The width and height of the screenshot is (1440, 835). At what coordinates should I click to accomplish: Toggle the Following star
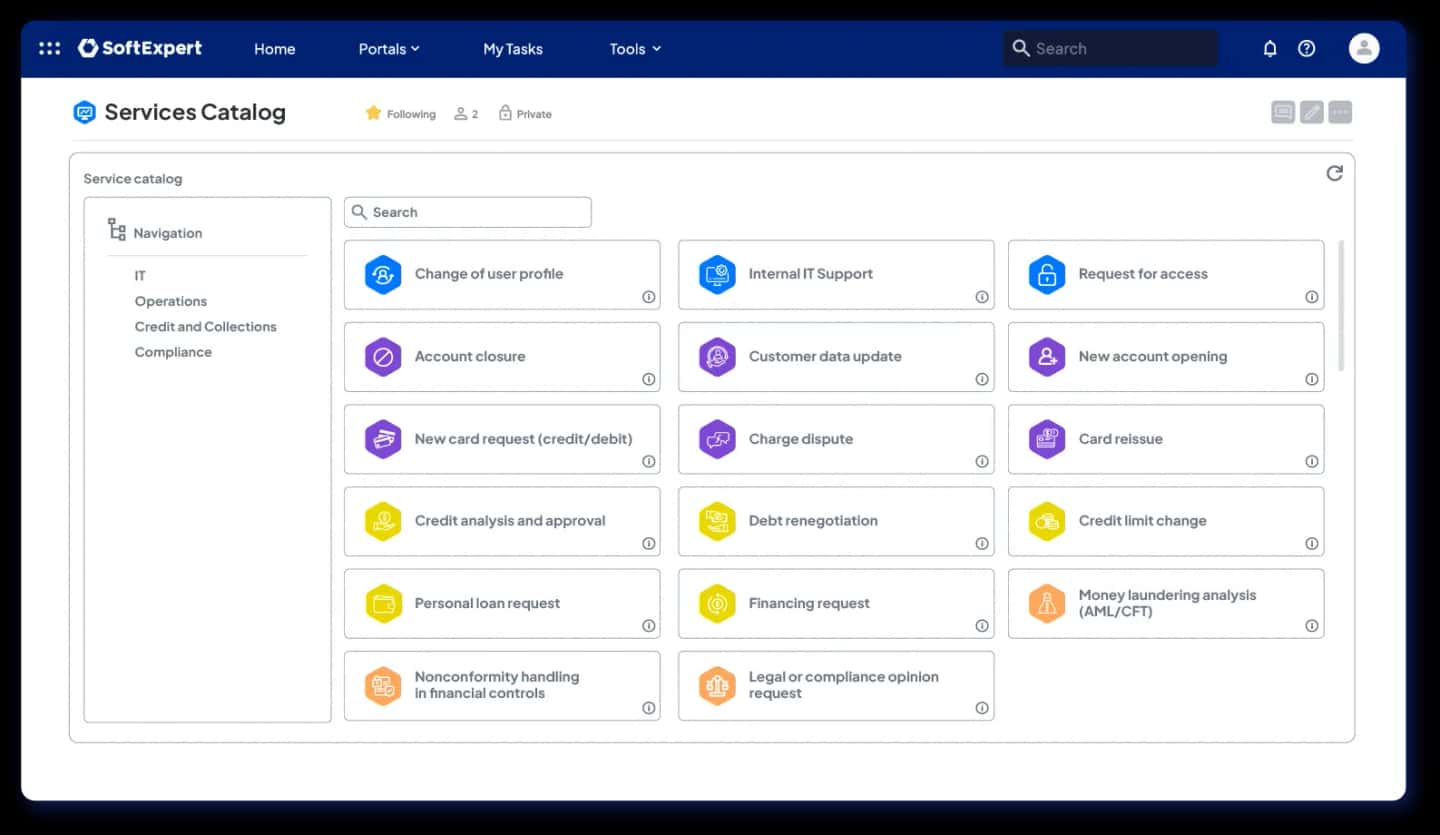pos(373,113)
